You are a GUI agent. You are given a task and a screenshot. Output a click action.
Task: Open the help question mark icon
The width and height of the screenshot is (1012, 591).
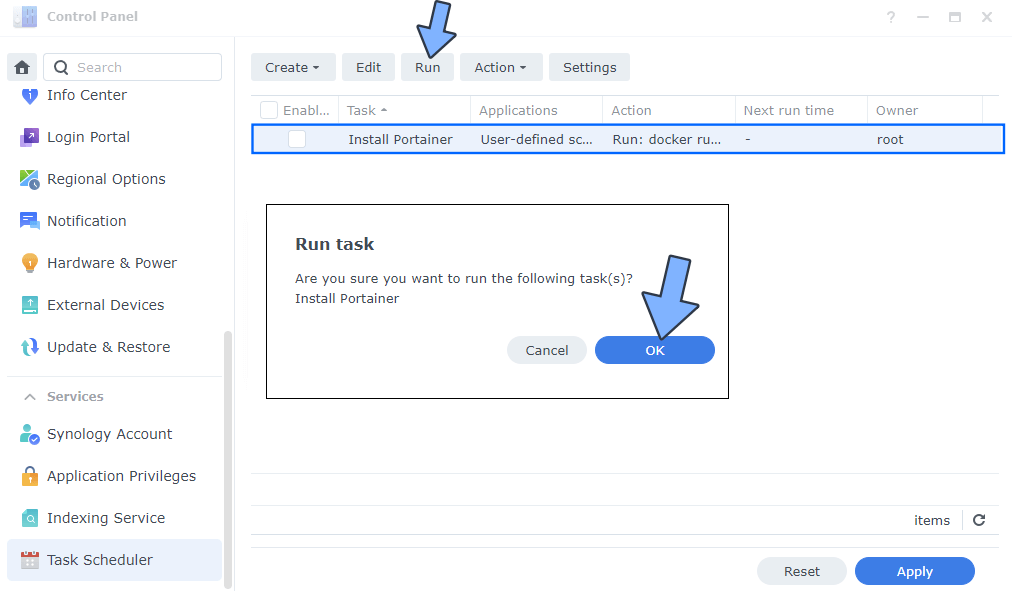tap(890, 17)
